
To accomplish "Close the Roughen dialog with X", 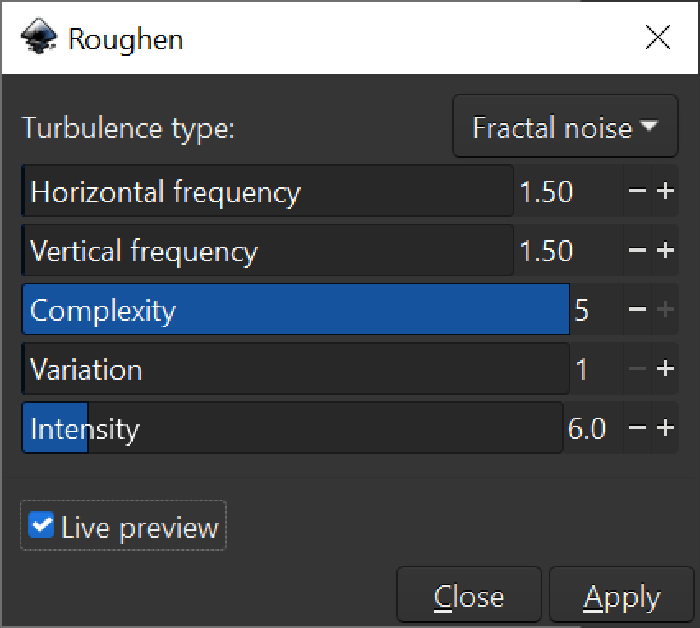I will 658,38.
